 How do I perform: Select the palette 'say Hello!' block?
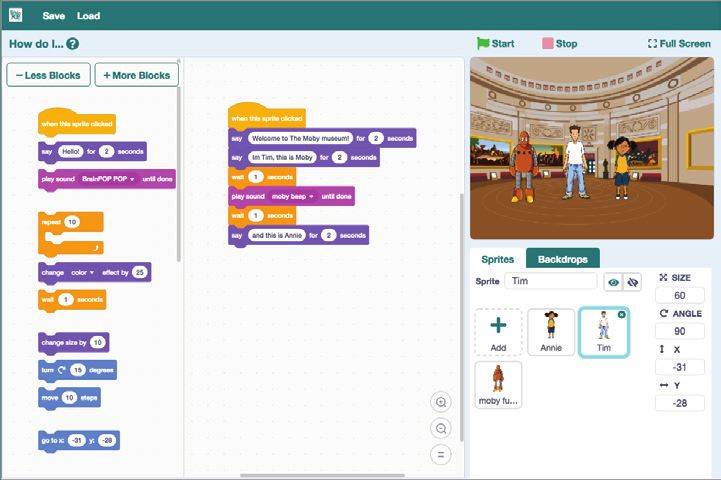(x=92, y=152)
